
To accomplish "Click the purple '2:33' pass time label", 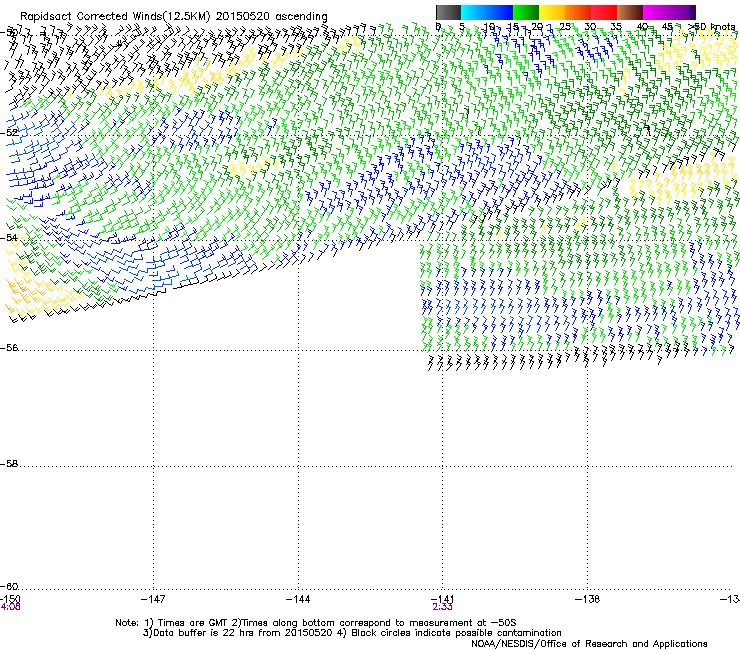I will pyautogui.click(x=442, y=607).
